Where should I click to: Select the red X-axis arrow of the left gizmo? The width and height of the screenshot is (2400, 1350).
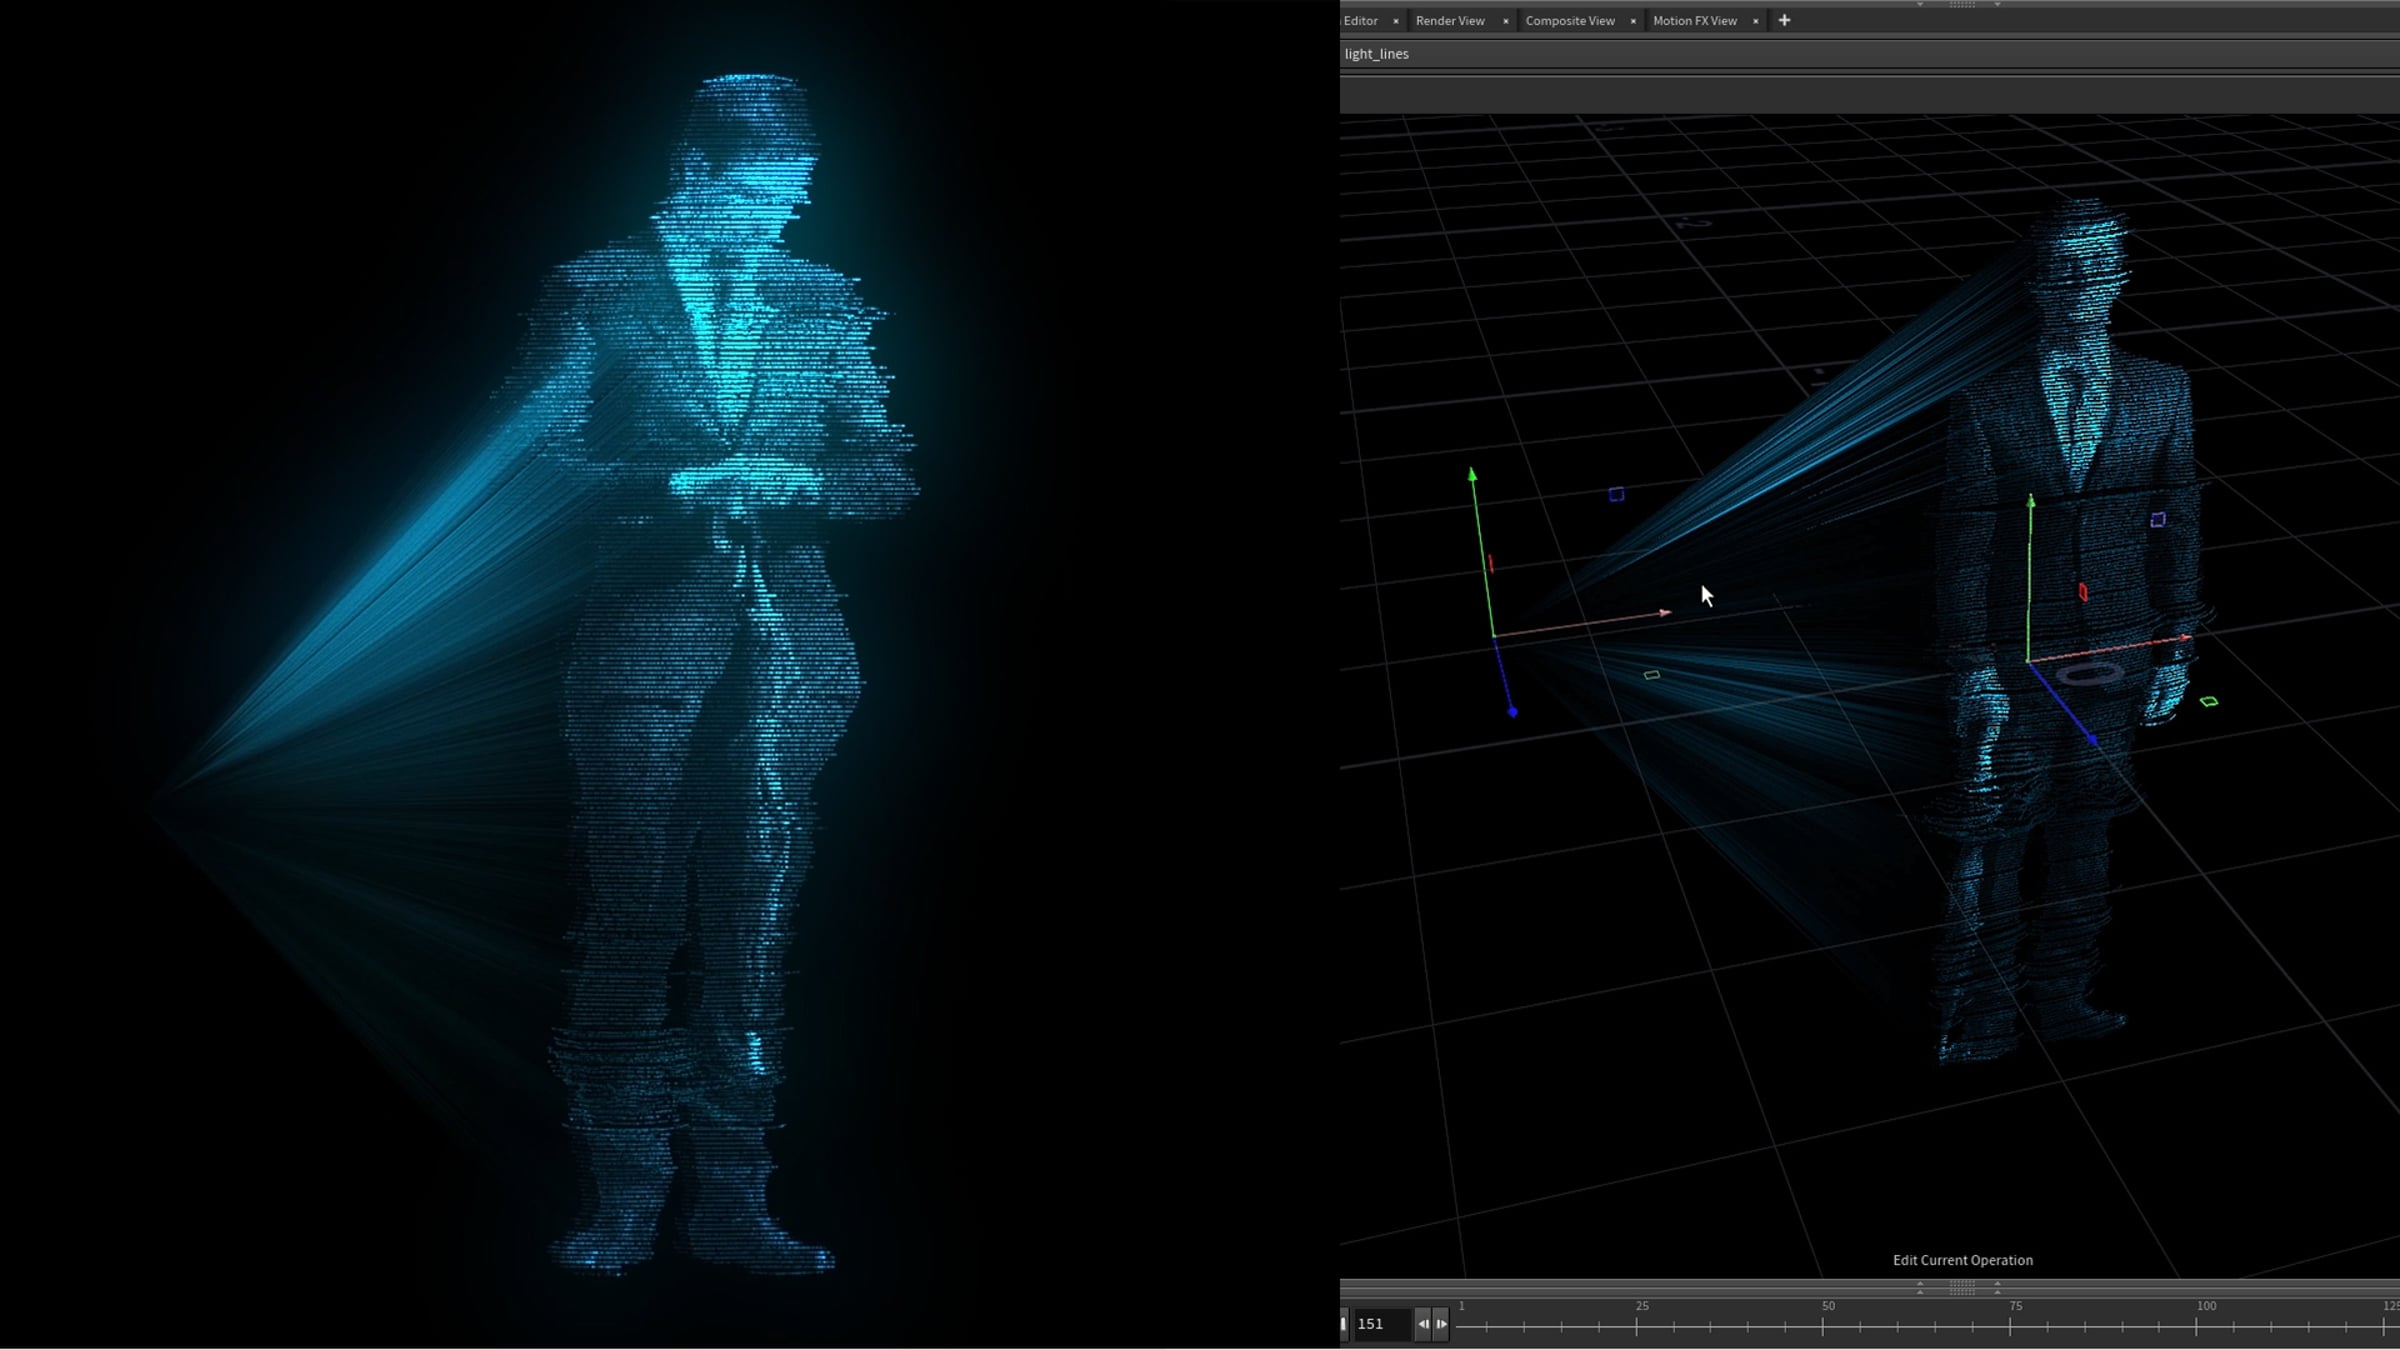(1665, 612)
